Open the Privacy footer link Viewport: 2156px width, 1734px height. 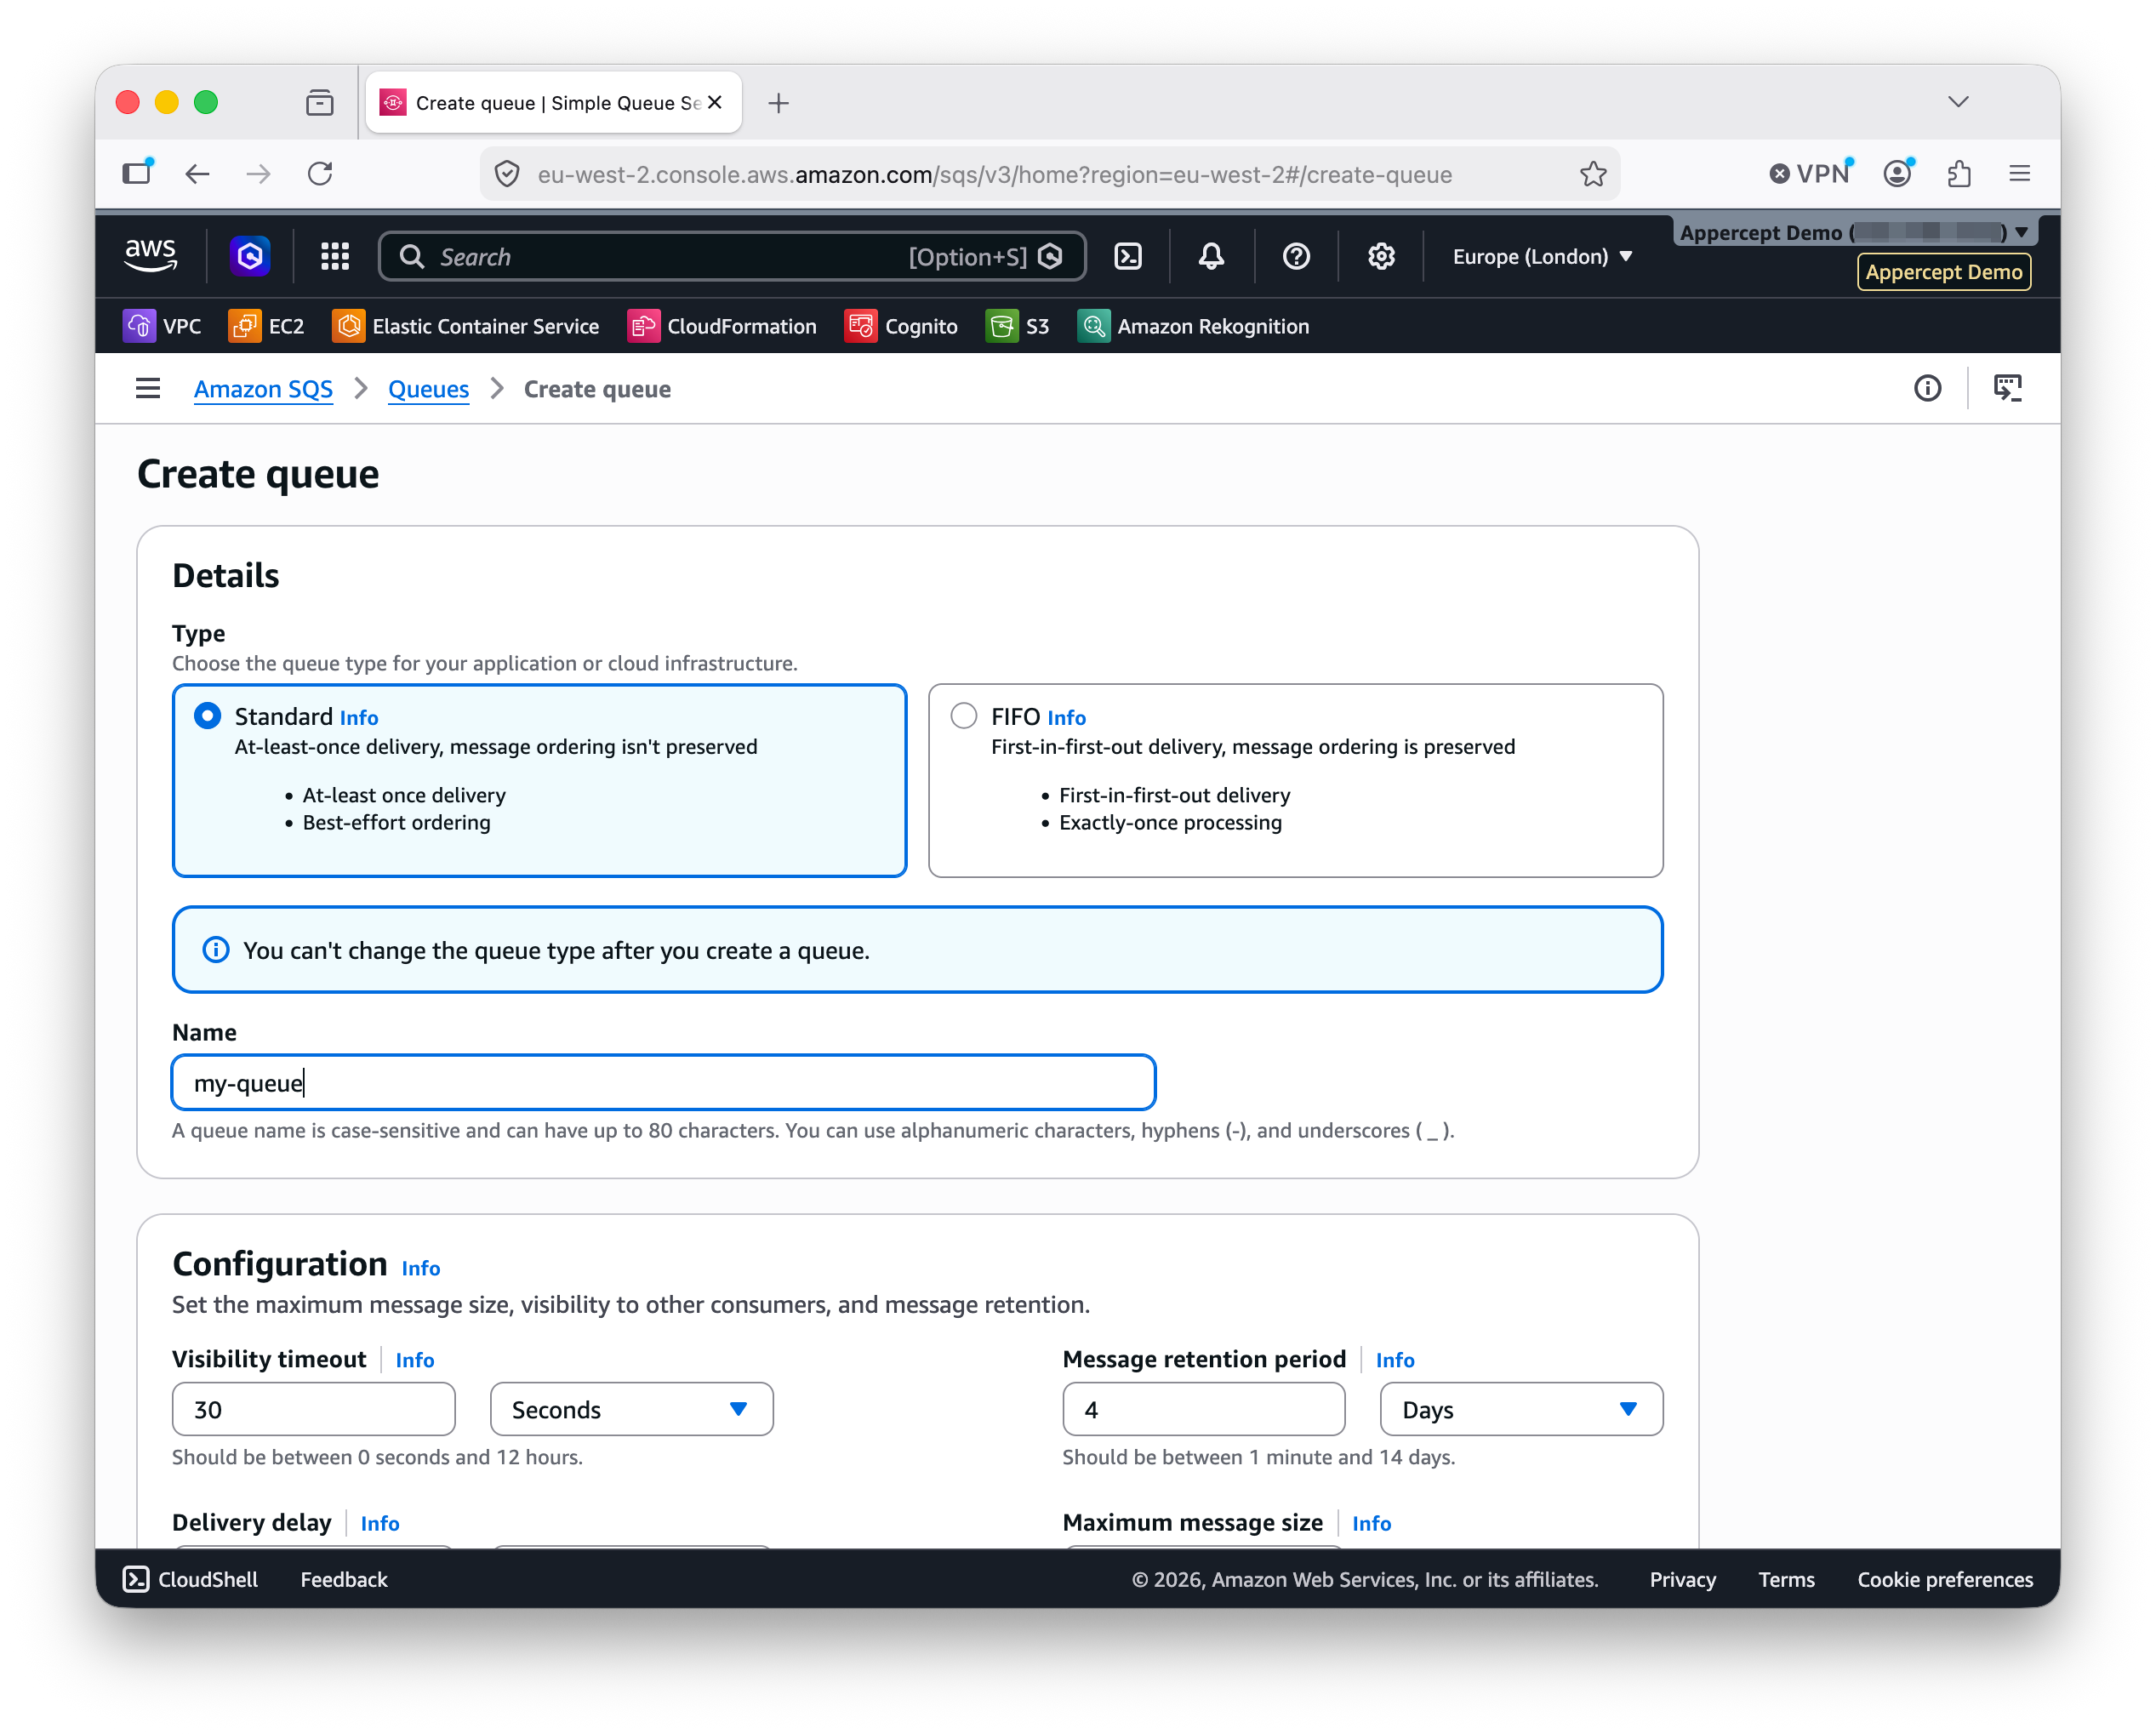pos(1682,1579)
